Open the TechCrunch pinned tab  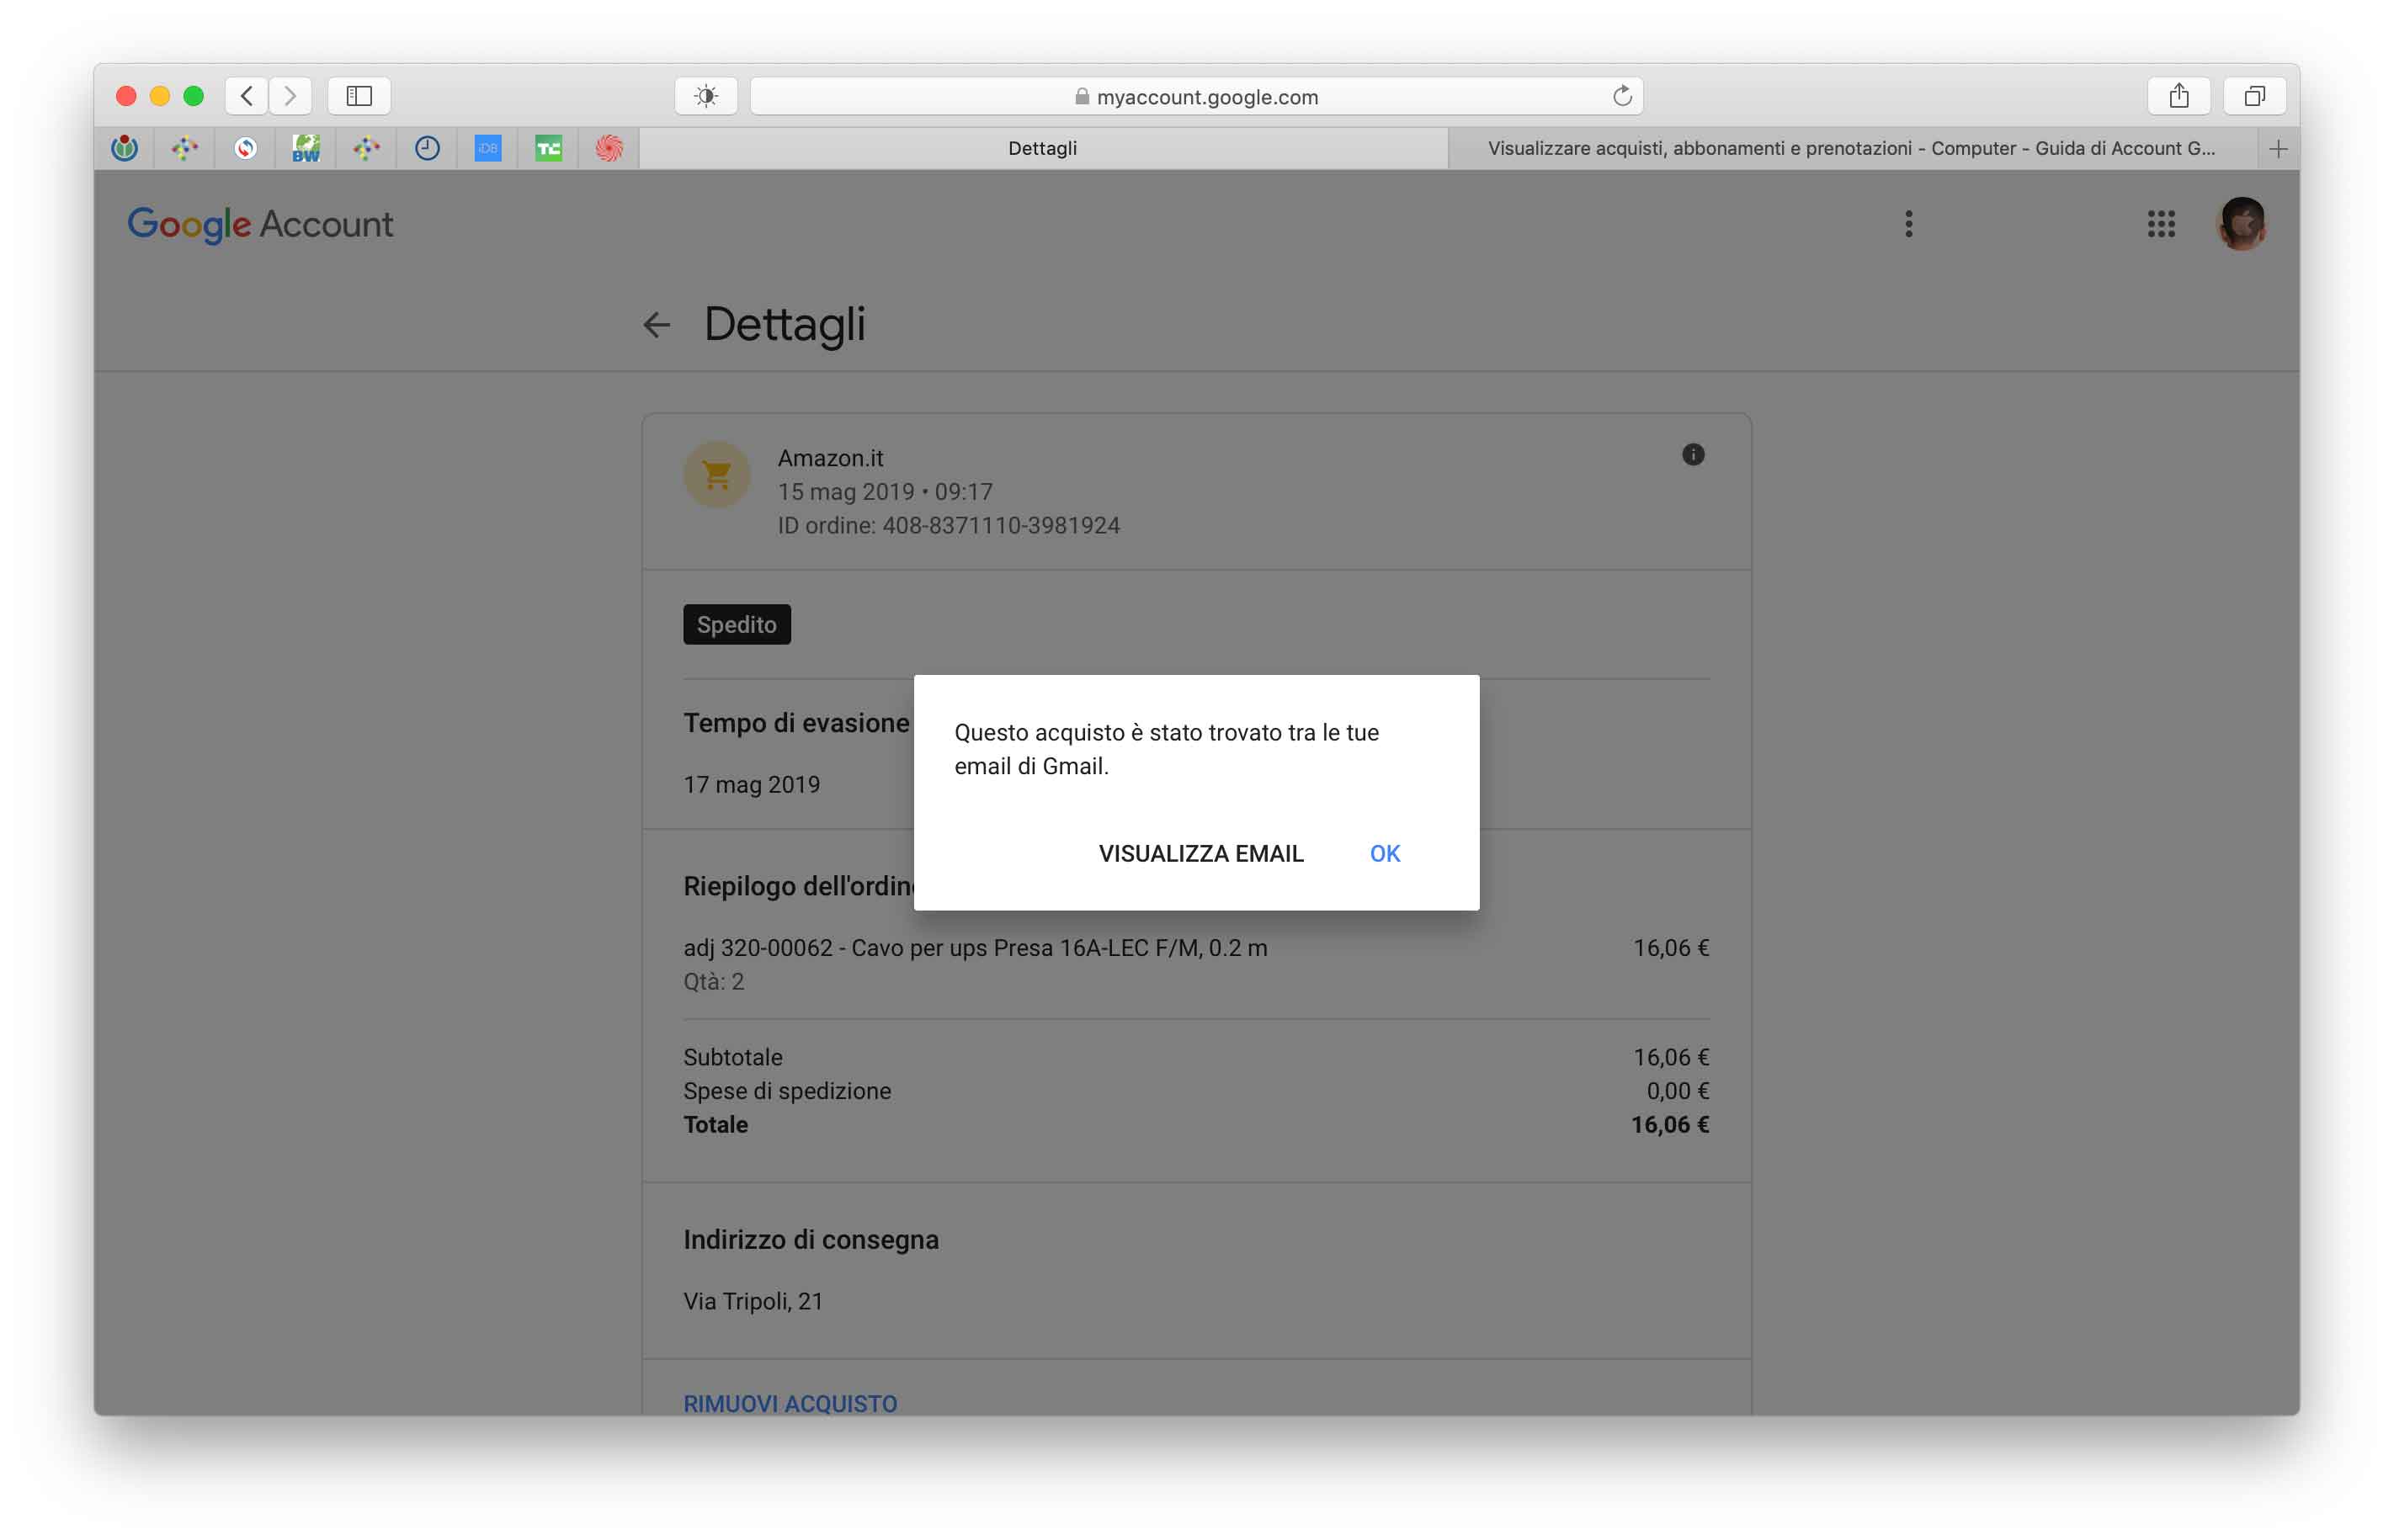[x=548, y=148]
